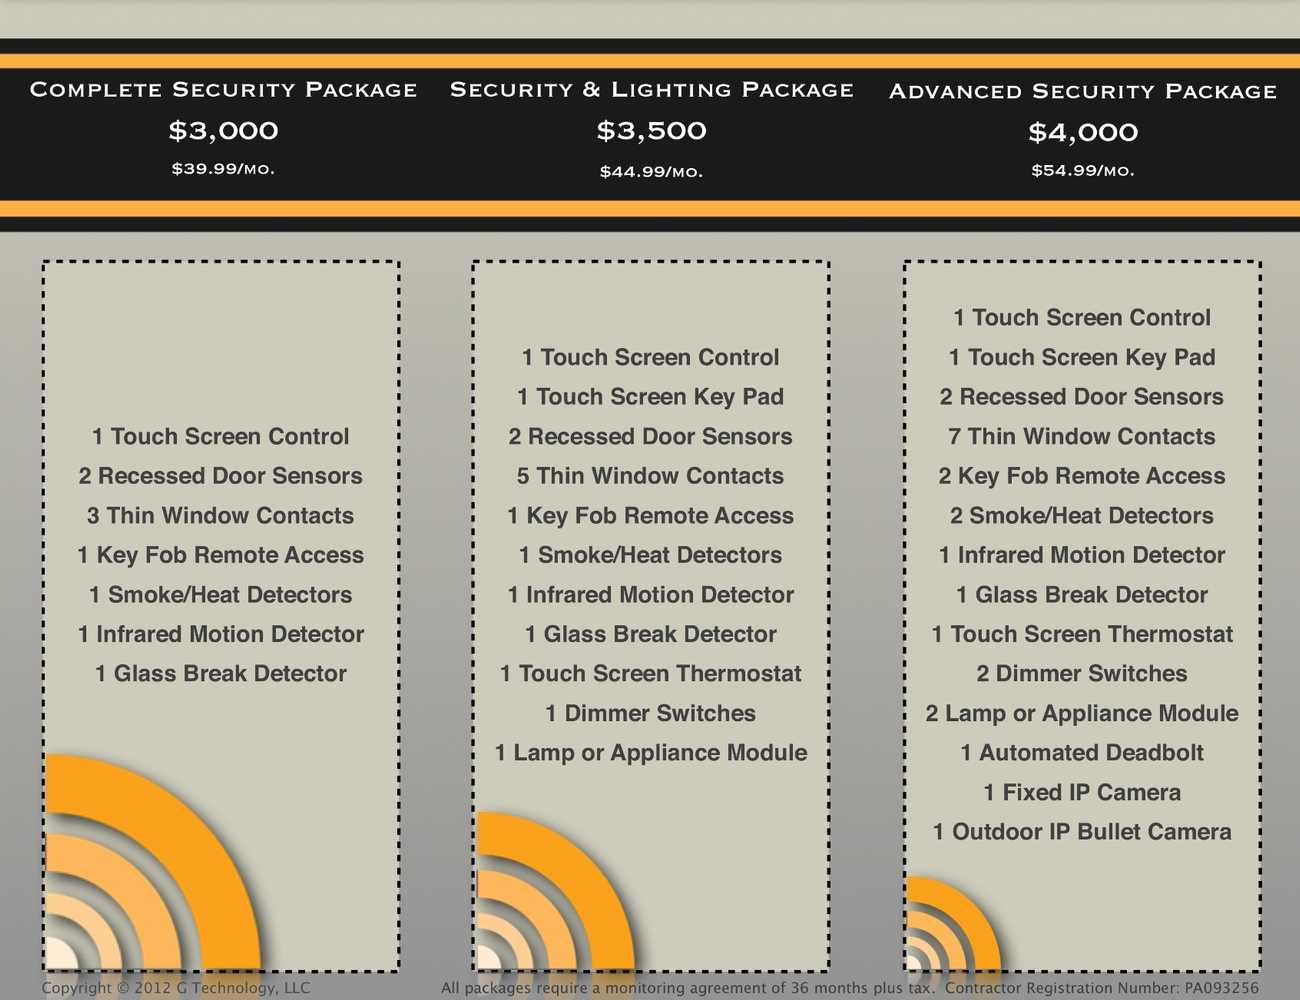Click '1 Touch Screen Thermostat' in Security & Lighting list
Image resolution: width=1300 pixels, height=1000 pixels.
(651, 674)
